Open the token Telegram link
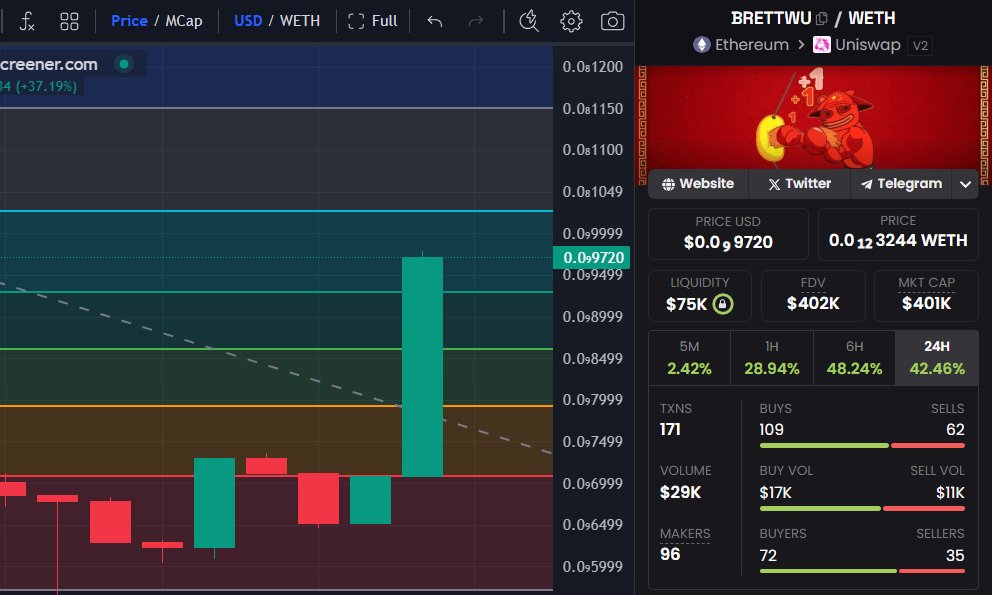This screenshot has height=595, width=992. (x=901, y=184)
